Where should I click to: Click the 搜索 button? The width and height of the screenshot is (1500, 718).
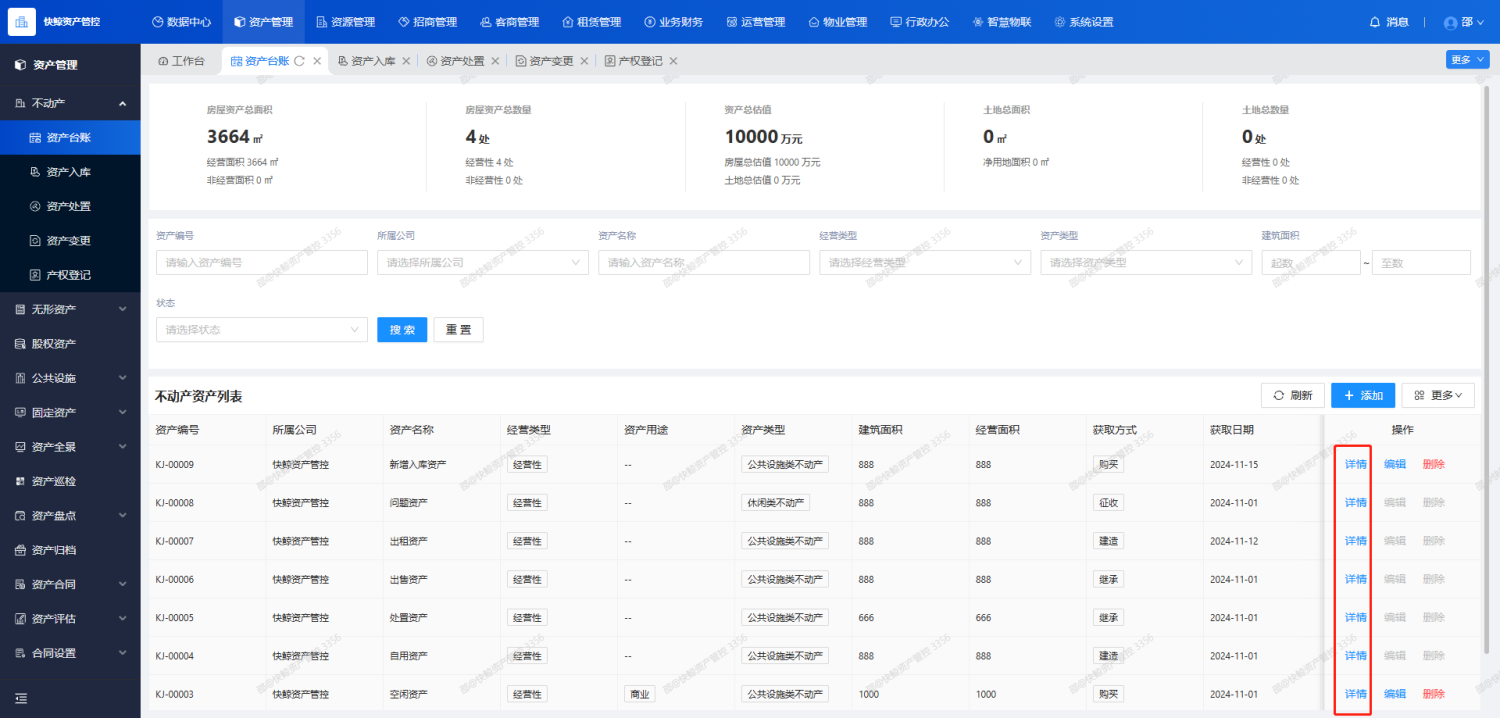point(402,329)
